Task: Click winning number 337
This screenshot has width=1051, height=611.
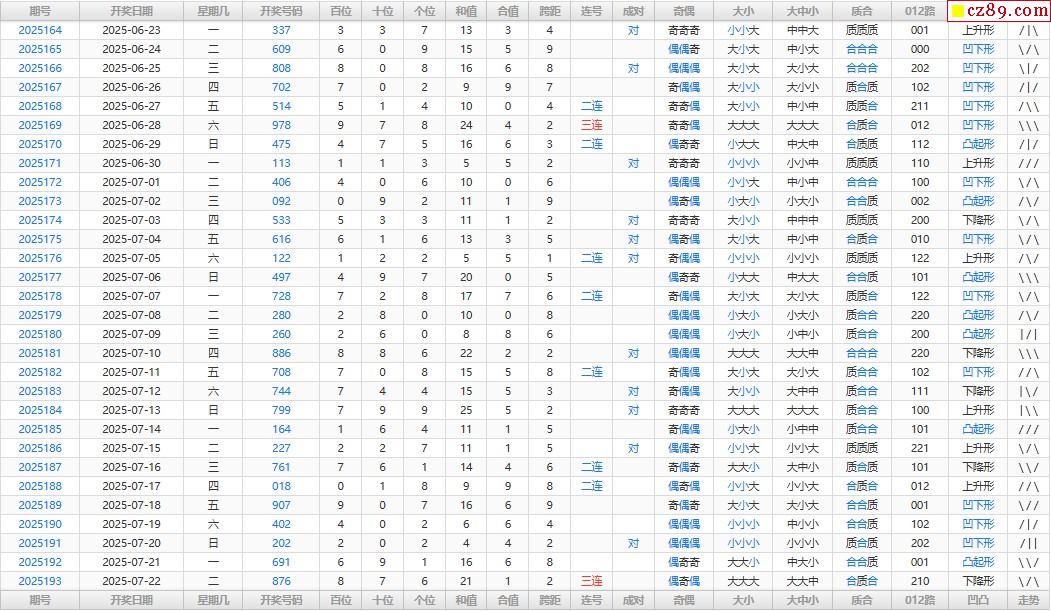Action: 282,30
